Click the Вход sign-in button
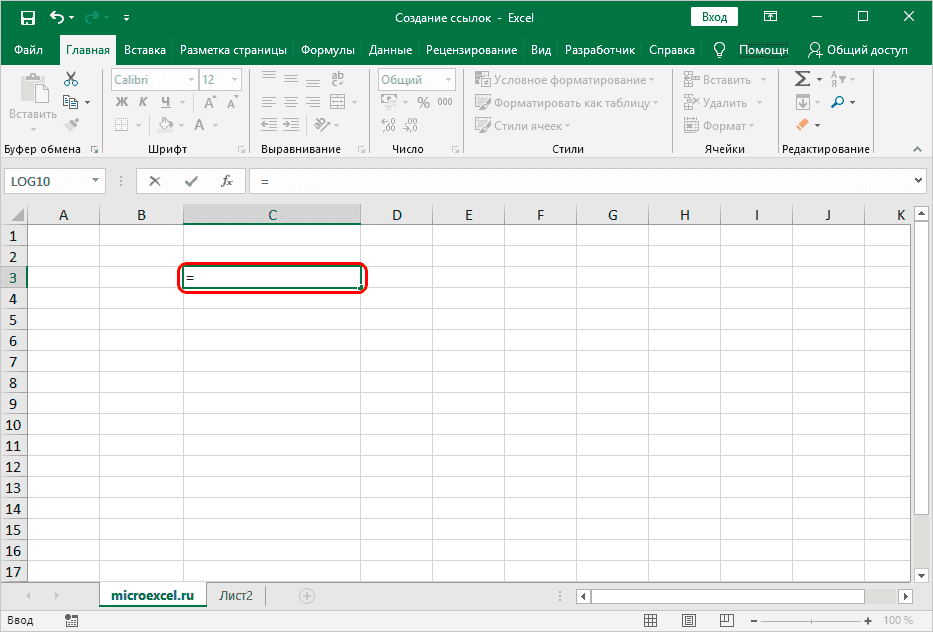The width and height of the screenshot is (933, 632). (714, 18)
